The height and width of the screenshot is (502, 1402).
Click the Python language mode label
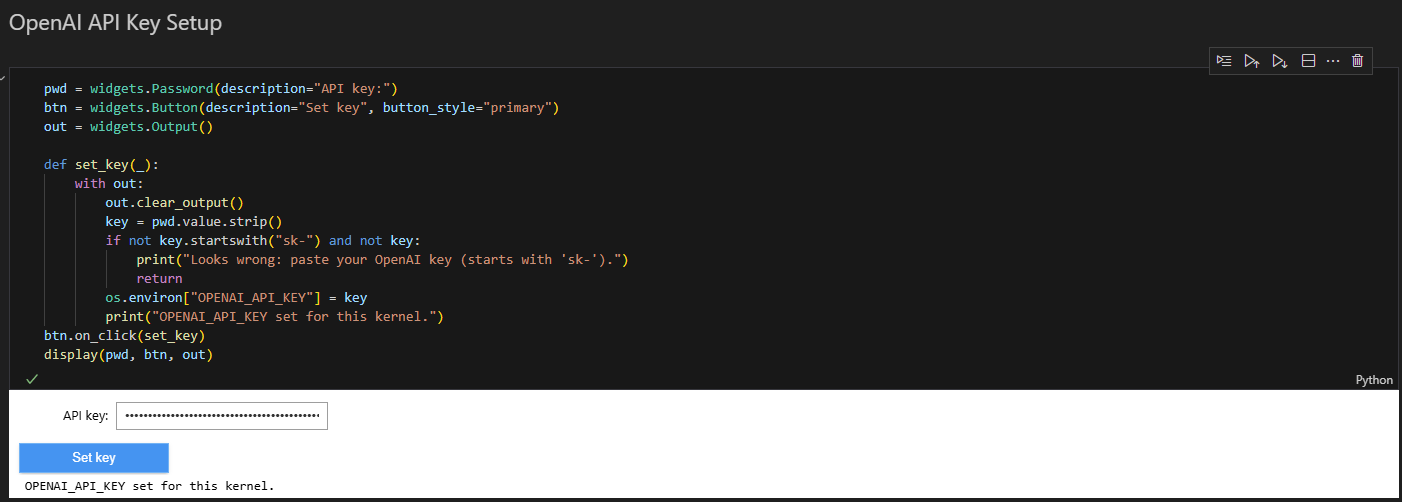click(x=1374, y=380)
